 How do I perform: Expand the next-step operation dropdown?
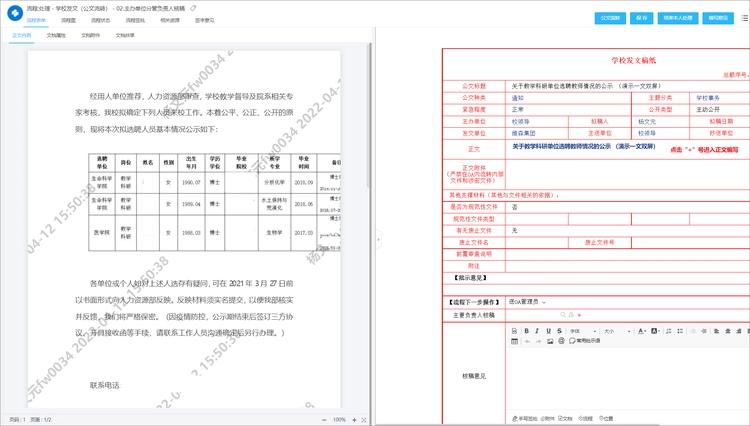tap(545, 302)
